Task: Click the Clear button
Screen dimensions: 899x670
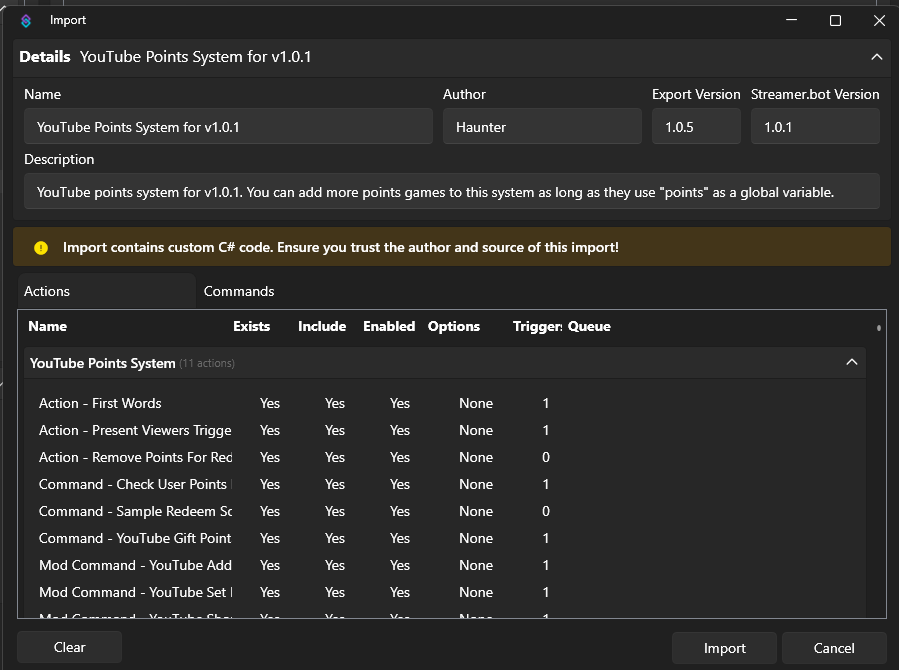Action: [x=69, y=647]
